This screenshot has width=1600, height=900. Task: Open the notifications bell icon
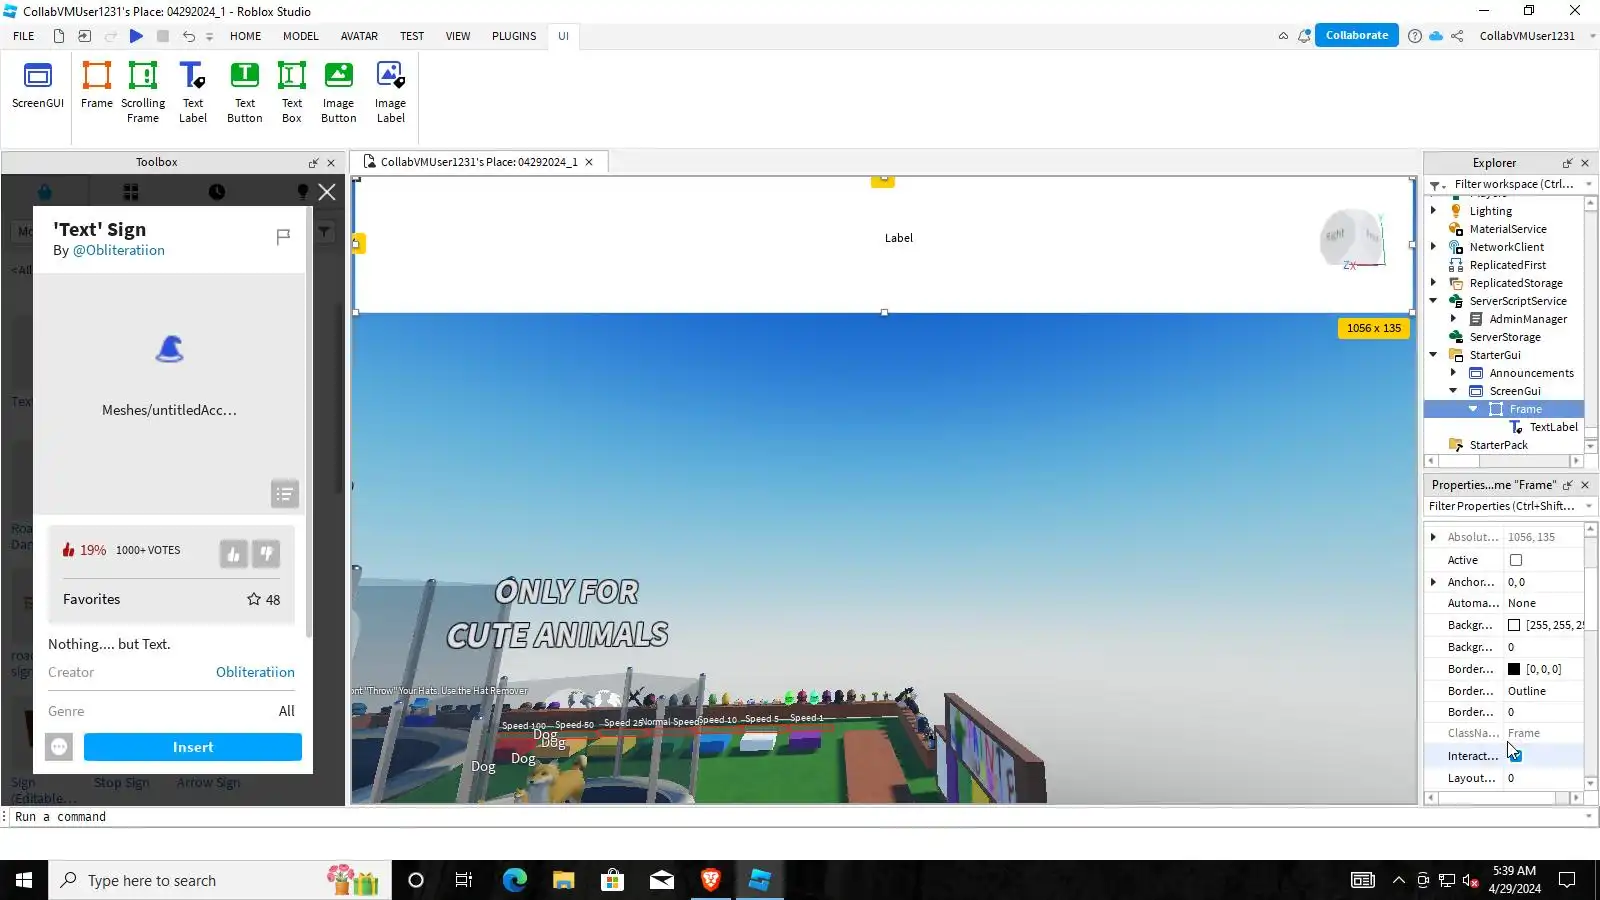click(x=1304, y=36)
